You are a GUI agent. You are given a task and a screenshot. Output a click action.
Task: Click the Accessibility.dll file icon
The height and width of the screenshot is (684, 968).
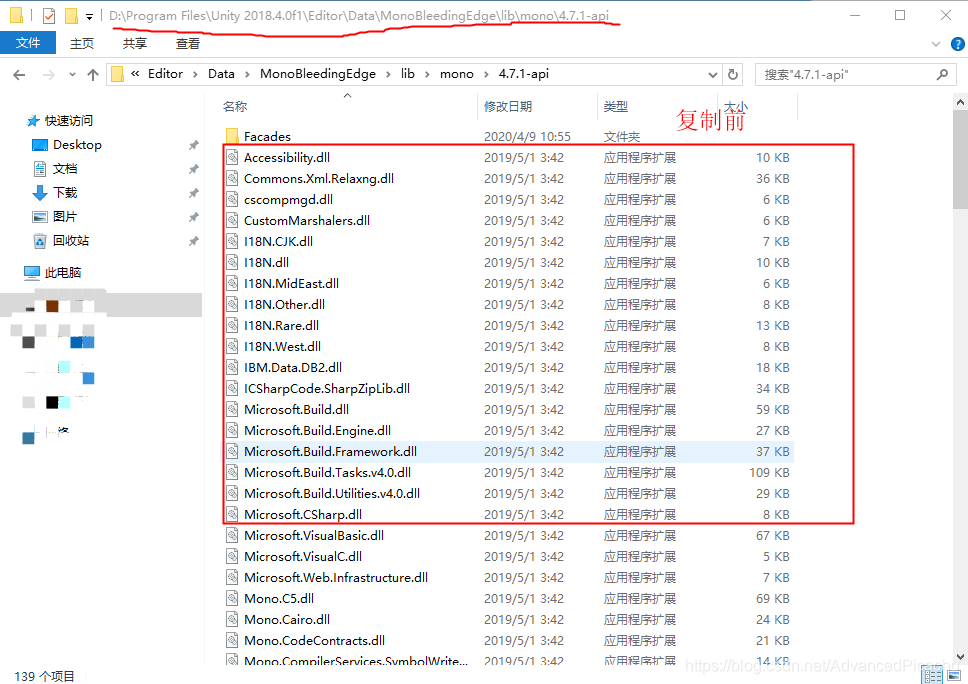pyautogui.click(x=232, y=157)
